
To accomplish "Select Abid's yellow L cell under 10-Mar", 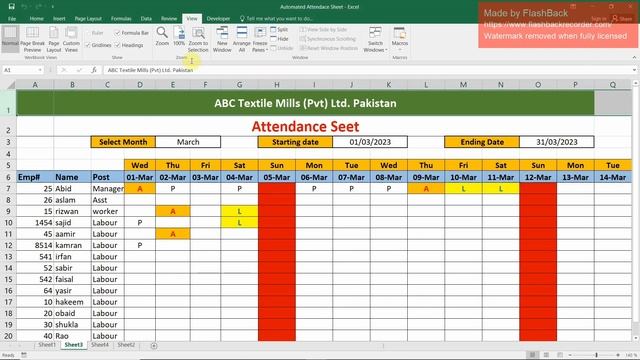I will (463, 189).
